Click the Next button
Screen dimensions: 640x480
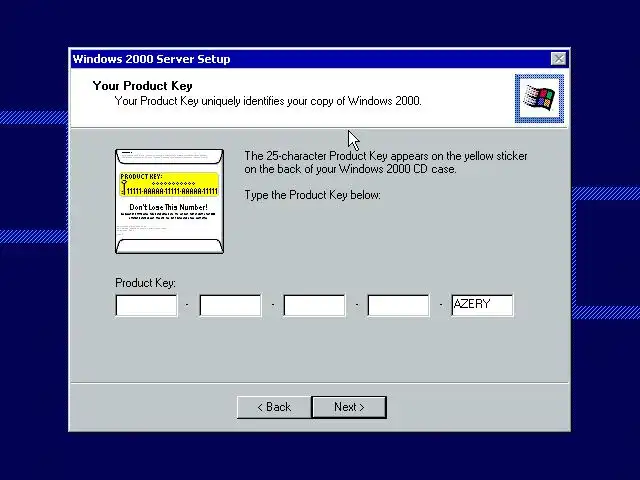pos(349,407)
